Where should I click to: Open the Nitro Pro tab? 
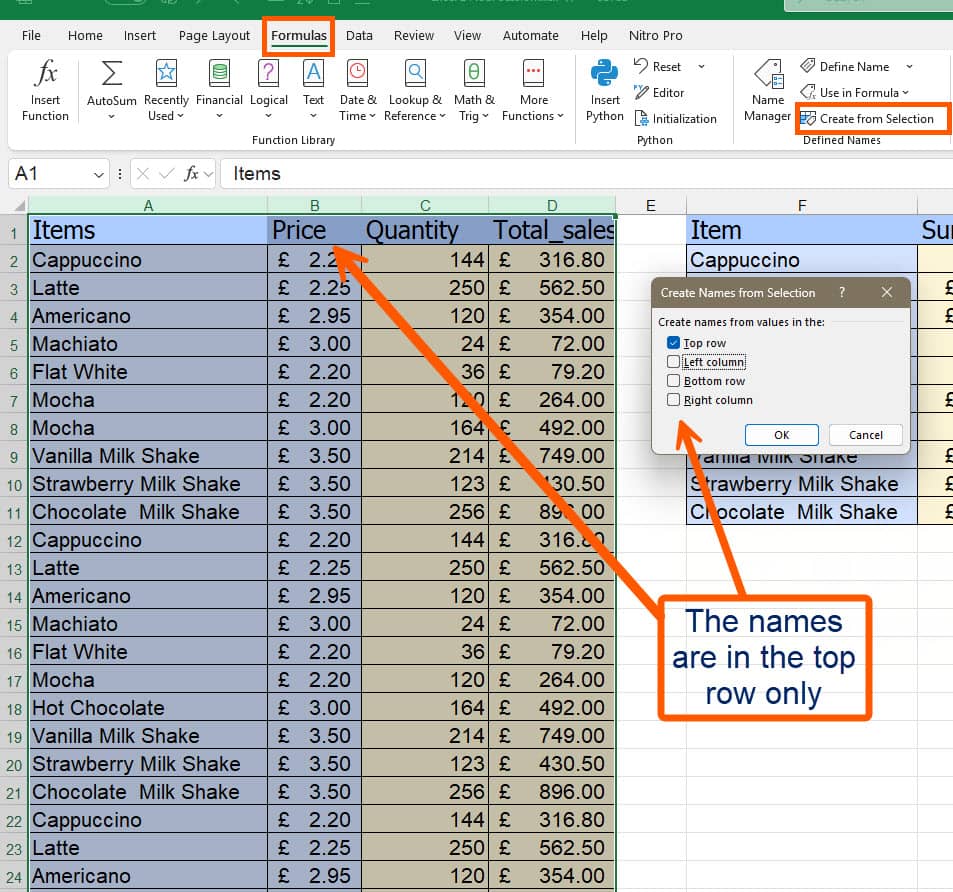655,35
